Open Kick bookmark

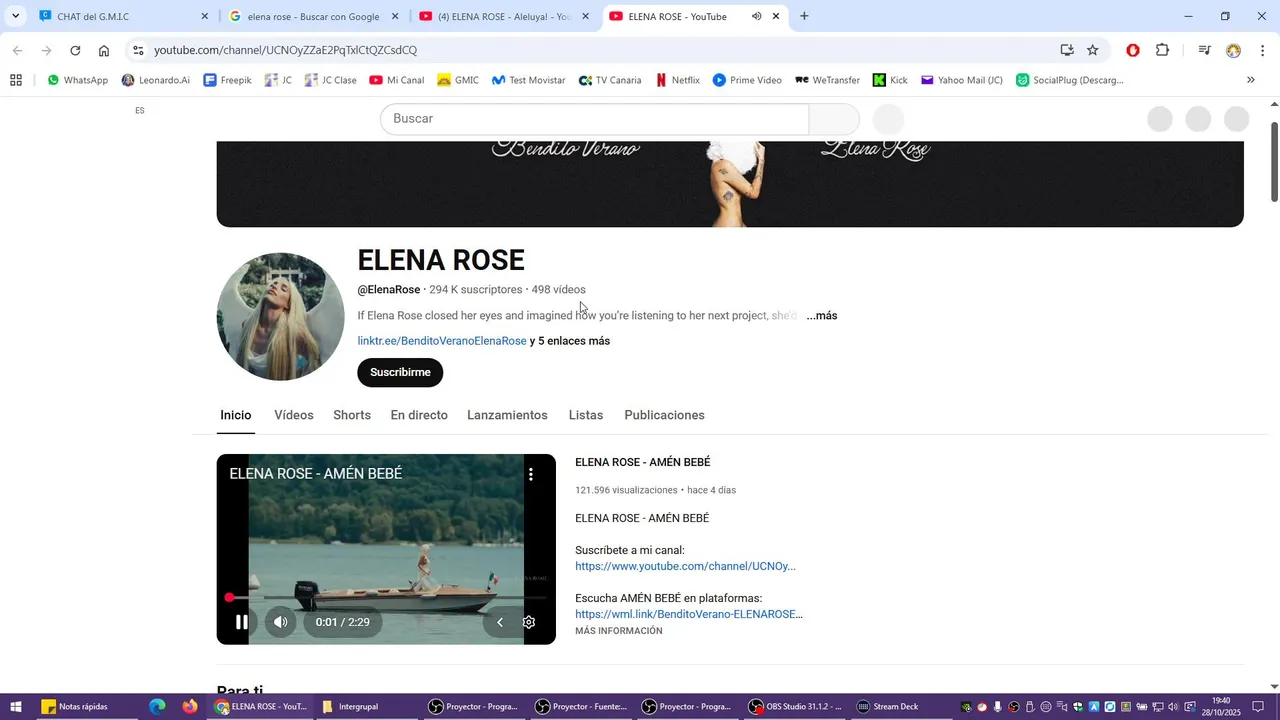click(x=890, y=80)
